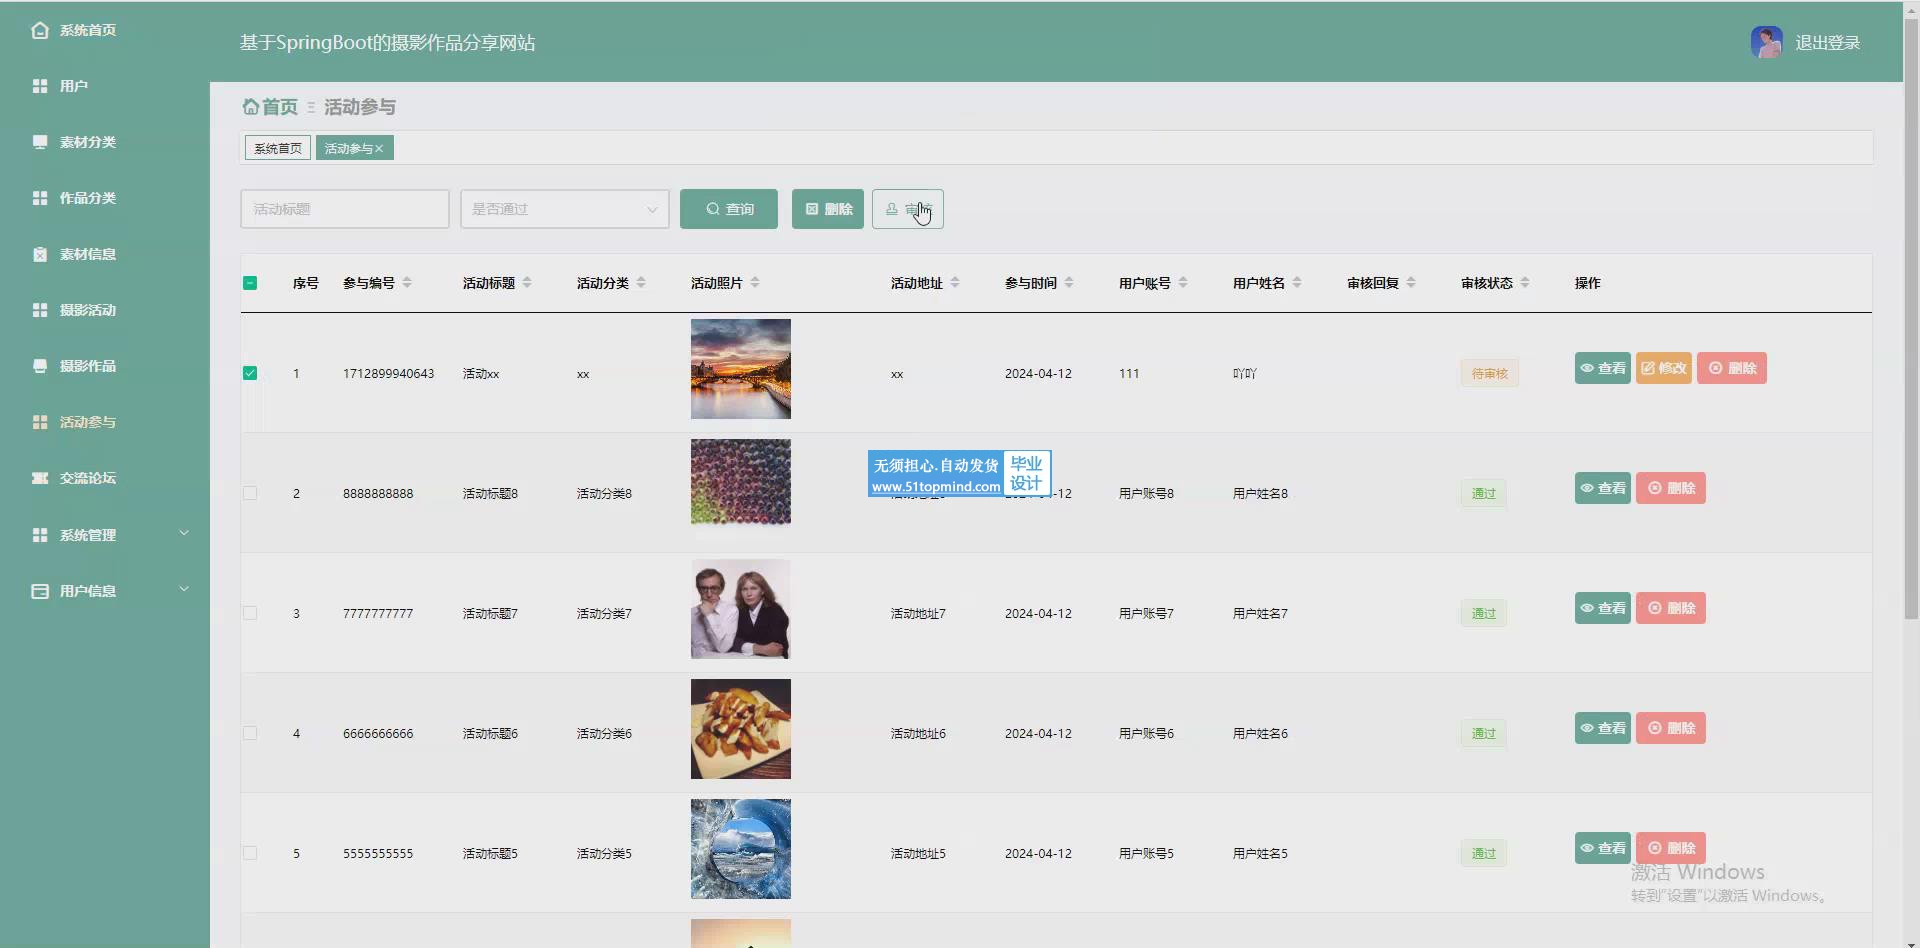This screenshot has width=1920, height=948.
Task: Click 删除 for 活动标题7 row
Action: [x=1671, y=608]
